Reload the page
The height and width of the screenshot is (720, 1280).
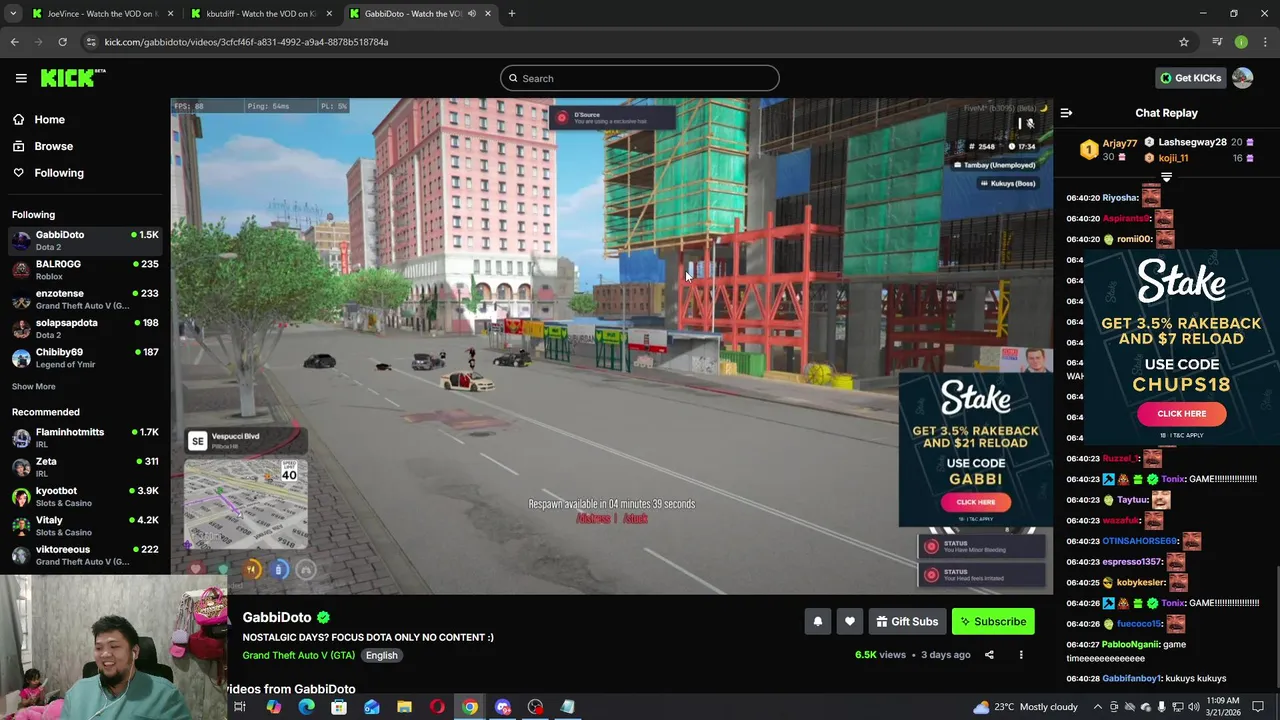point(62,42)
